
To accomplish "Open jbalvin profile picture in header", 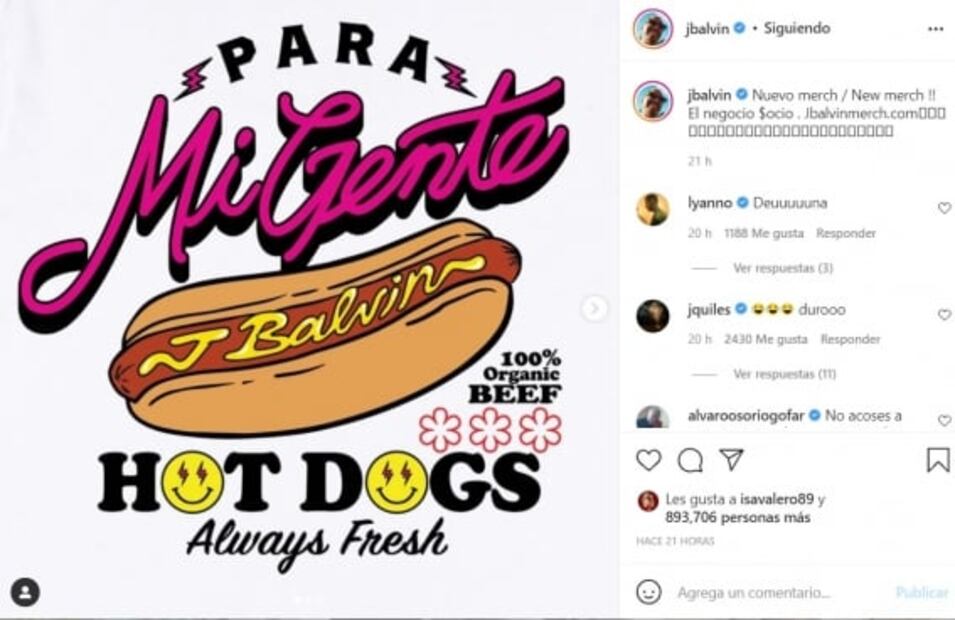I will [x=653, y=28].
